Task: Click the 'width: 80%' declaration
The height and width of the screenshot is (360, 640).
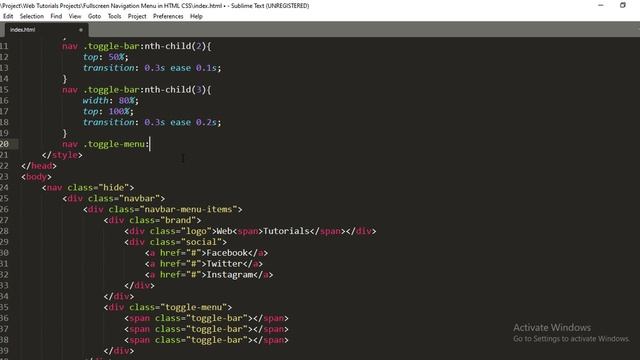Action: click(111, 100)
